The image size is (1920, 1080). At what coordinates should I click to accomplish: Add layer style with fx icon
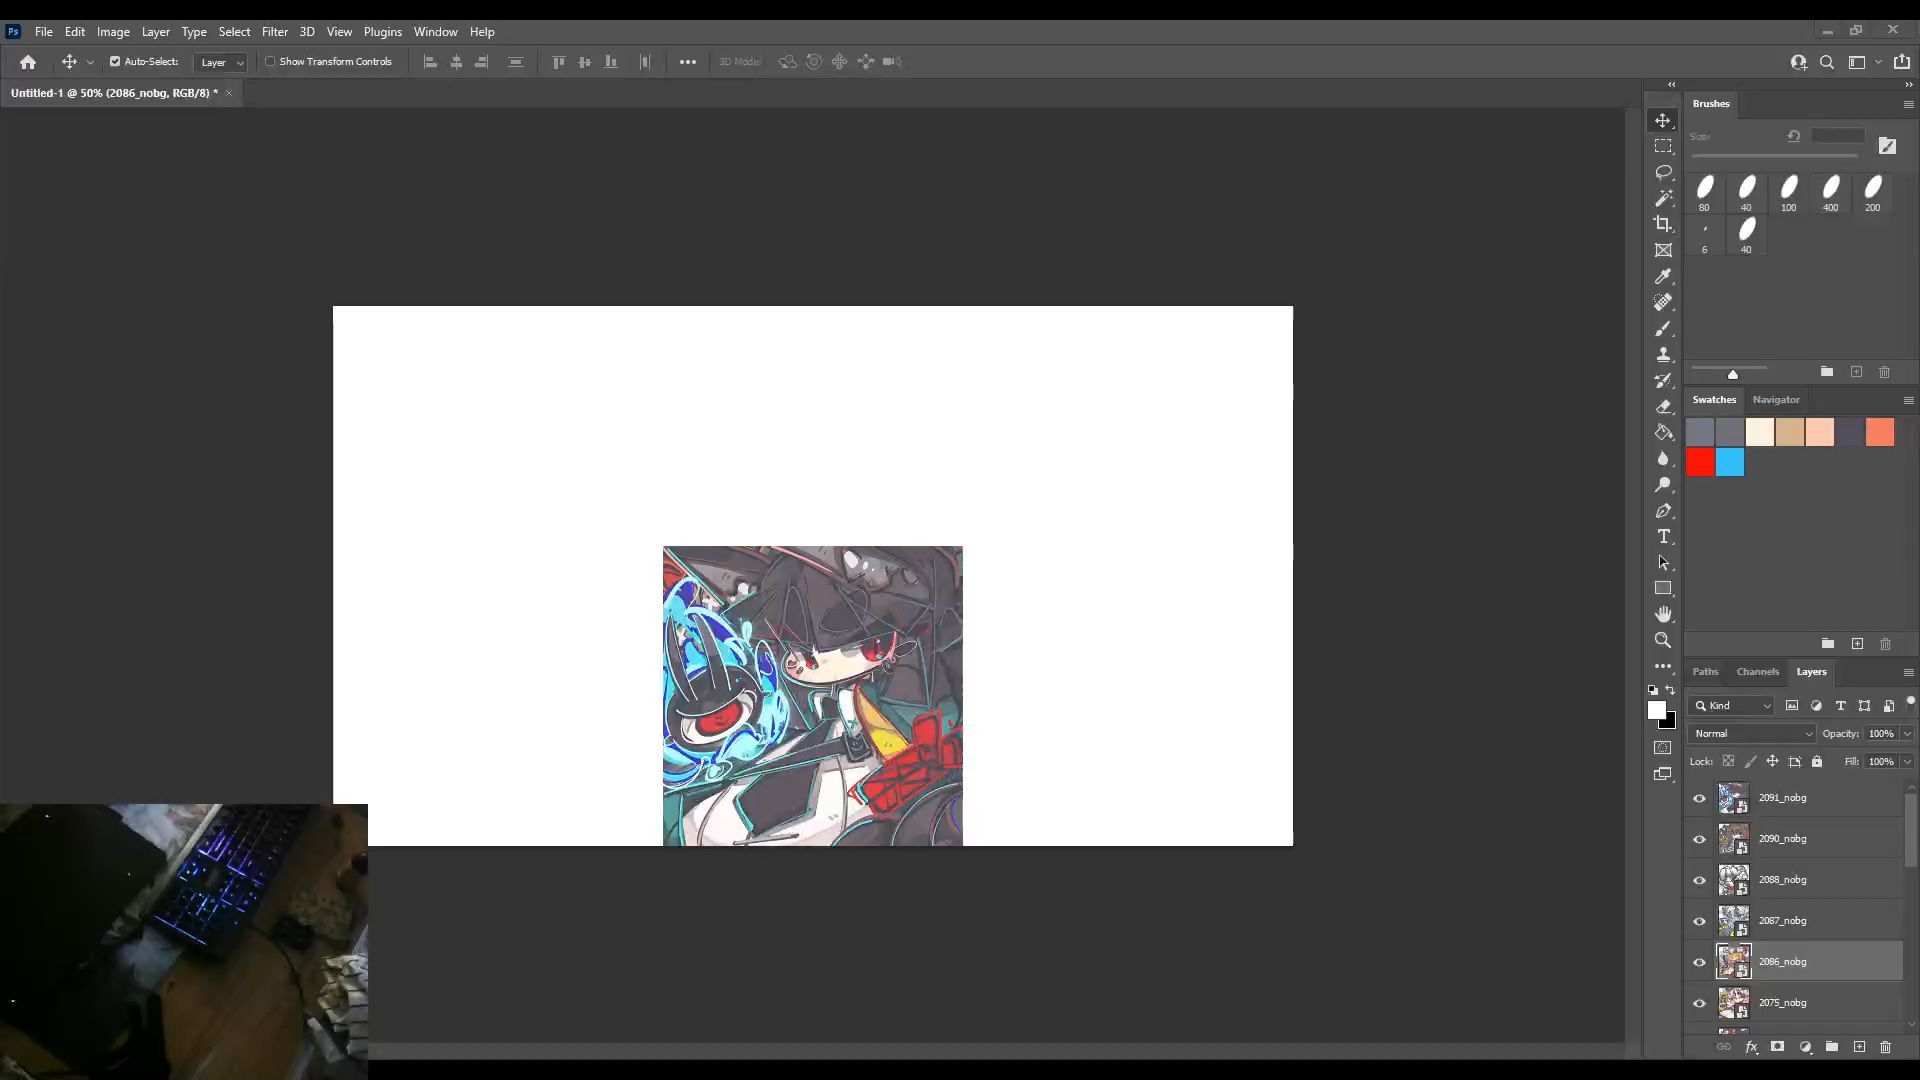tap(1751, 1047)
